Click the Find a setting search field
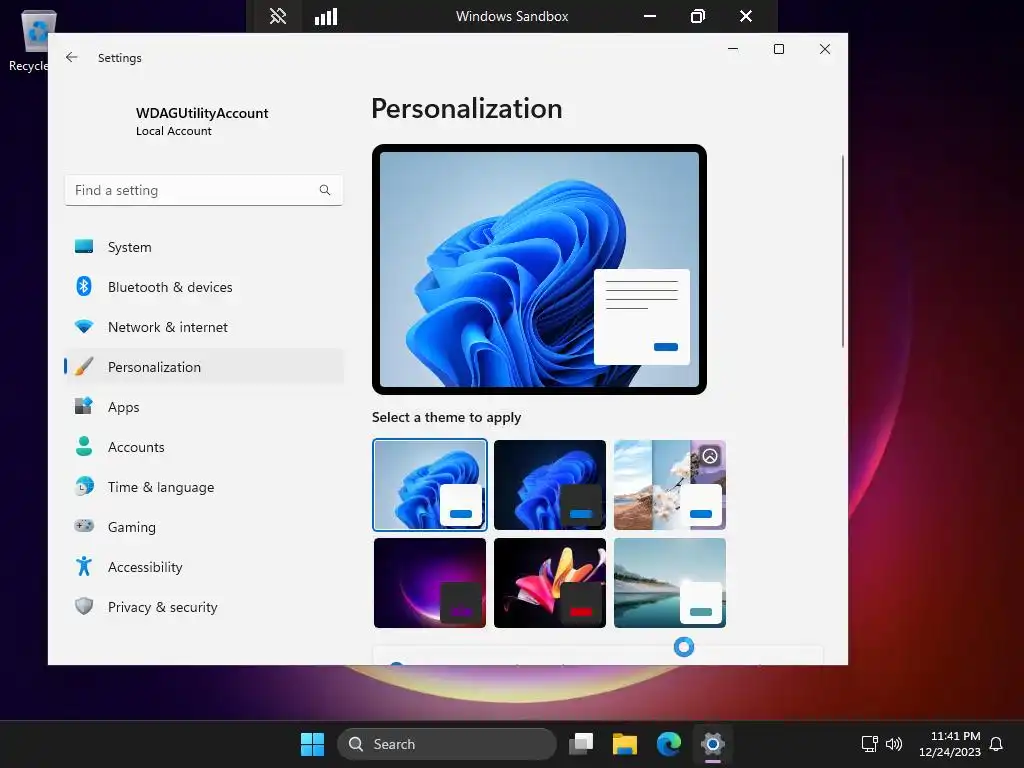The height and width of the screenshot is (768, 1024). coord(204,190)
